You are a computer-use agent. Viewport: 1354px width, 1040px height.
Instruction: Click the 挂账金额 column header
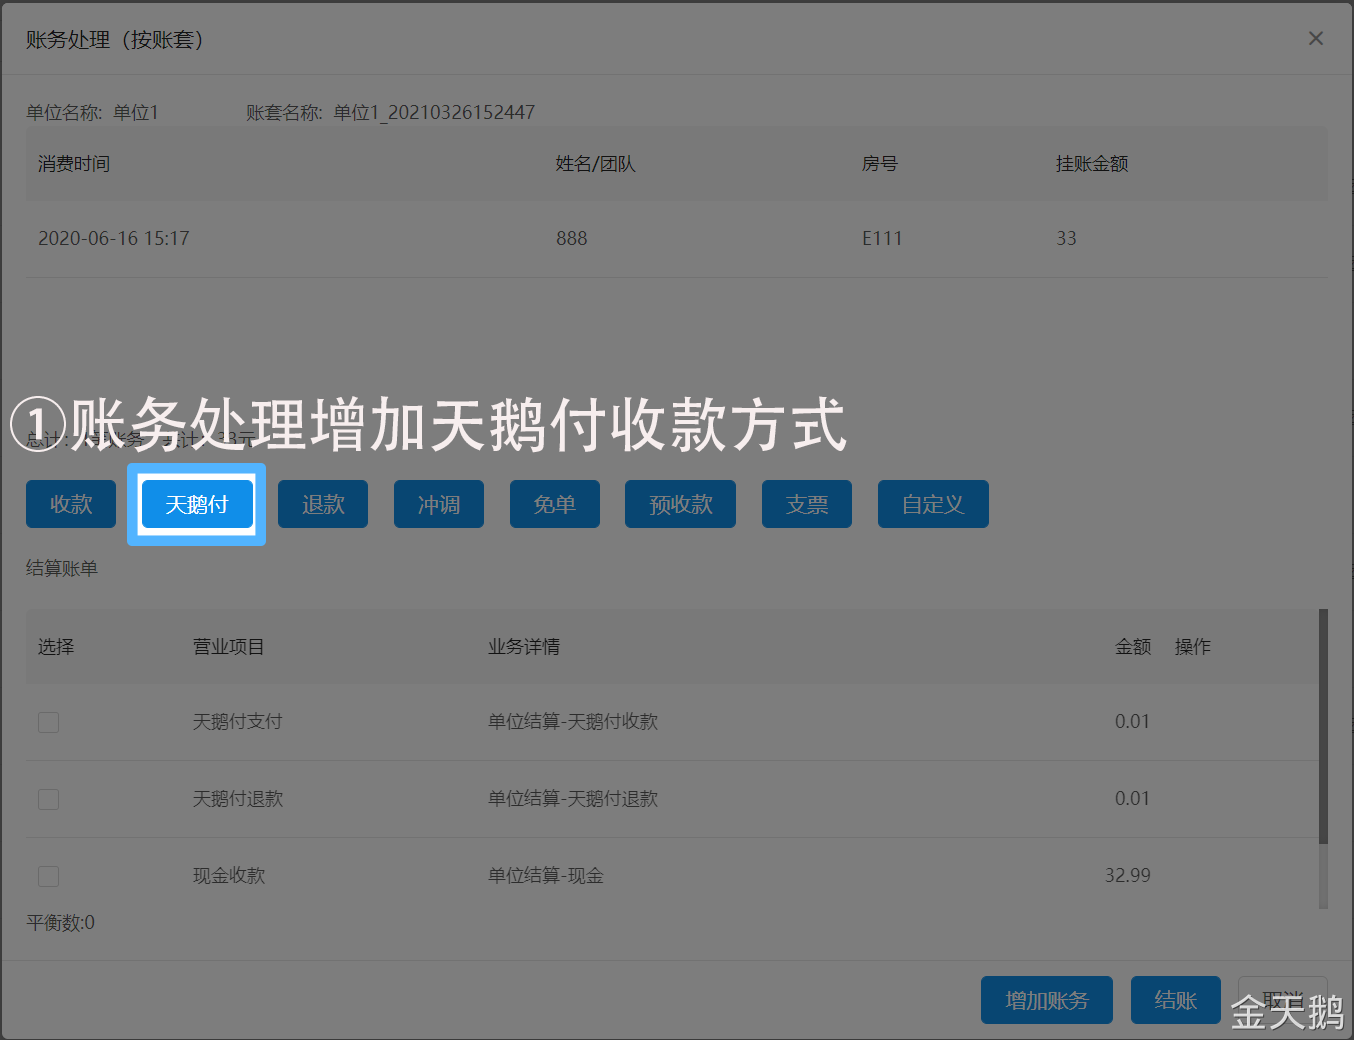(x=1092, y=164)
